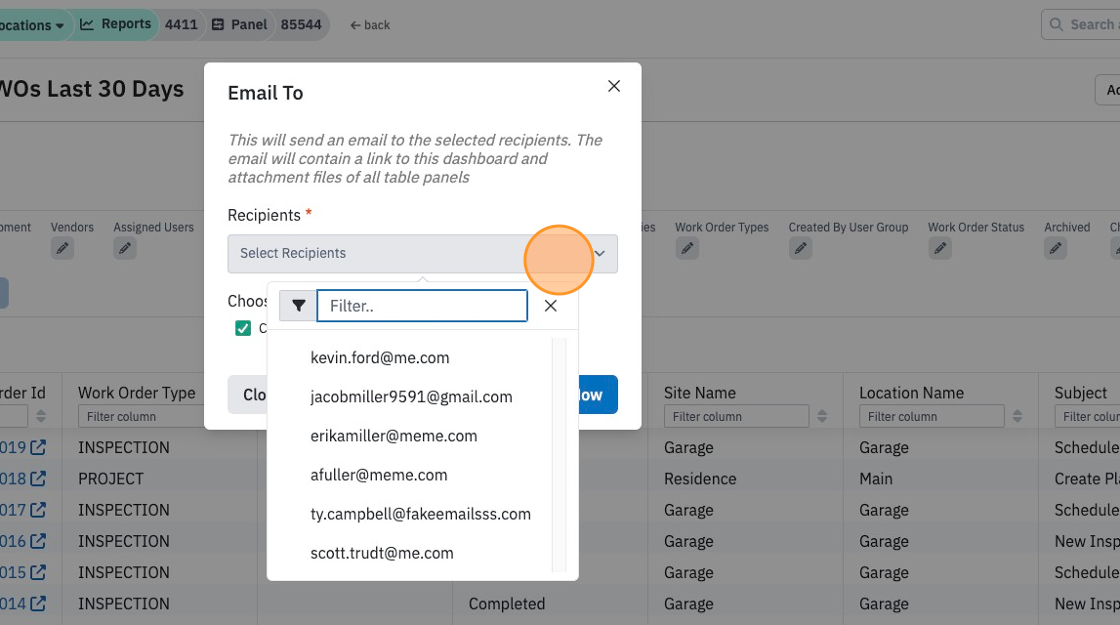Clear the recipient filter with X icon
1120x625 pixels.
point(551,306)
